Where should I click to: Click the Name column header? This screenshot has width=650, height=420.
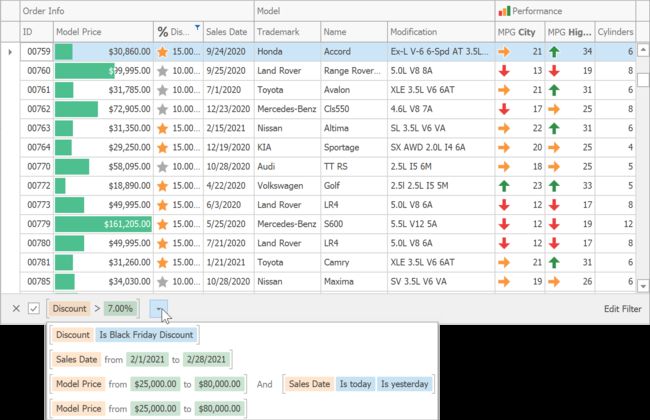354,32
